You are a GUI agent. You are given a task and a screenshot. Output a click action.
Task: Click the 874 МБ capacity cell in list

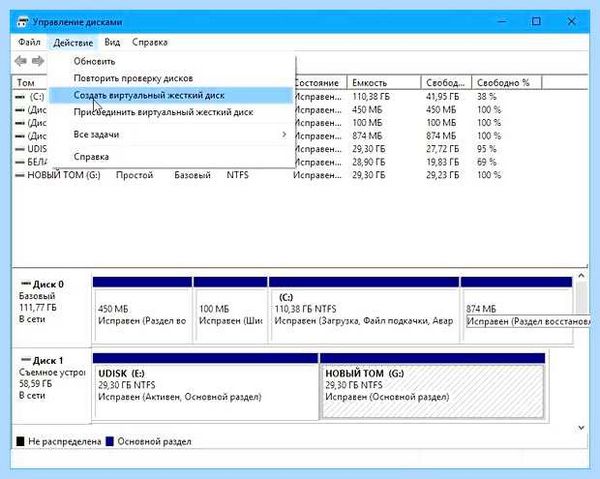click(x=367, y=136)
